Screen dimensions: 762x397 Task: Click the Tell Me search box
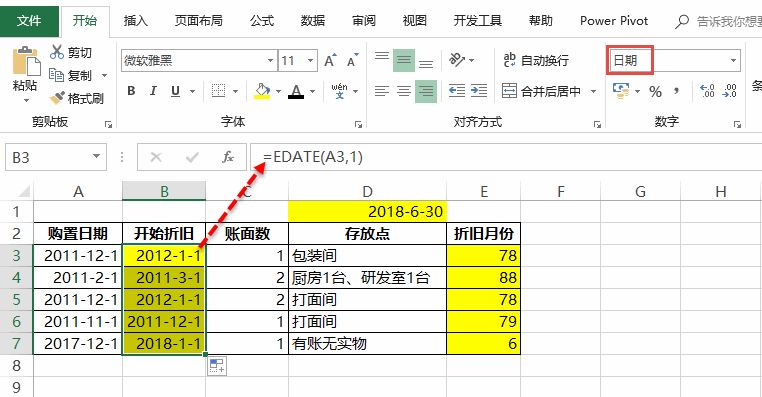pyautogui.click(x=718, y=21)
